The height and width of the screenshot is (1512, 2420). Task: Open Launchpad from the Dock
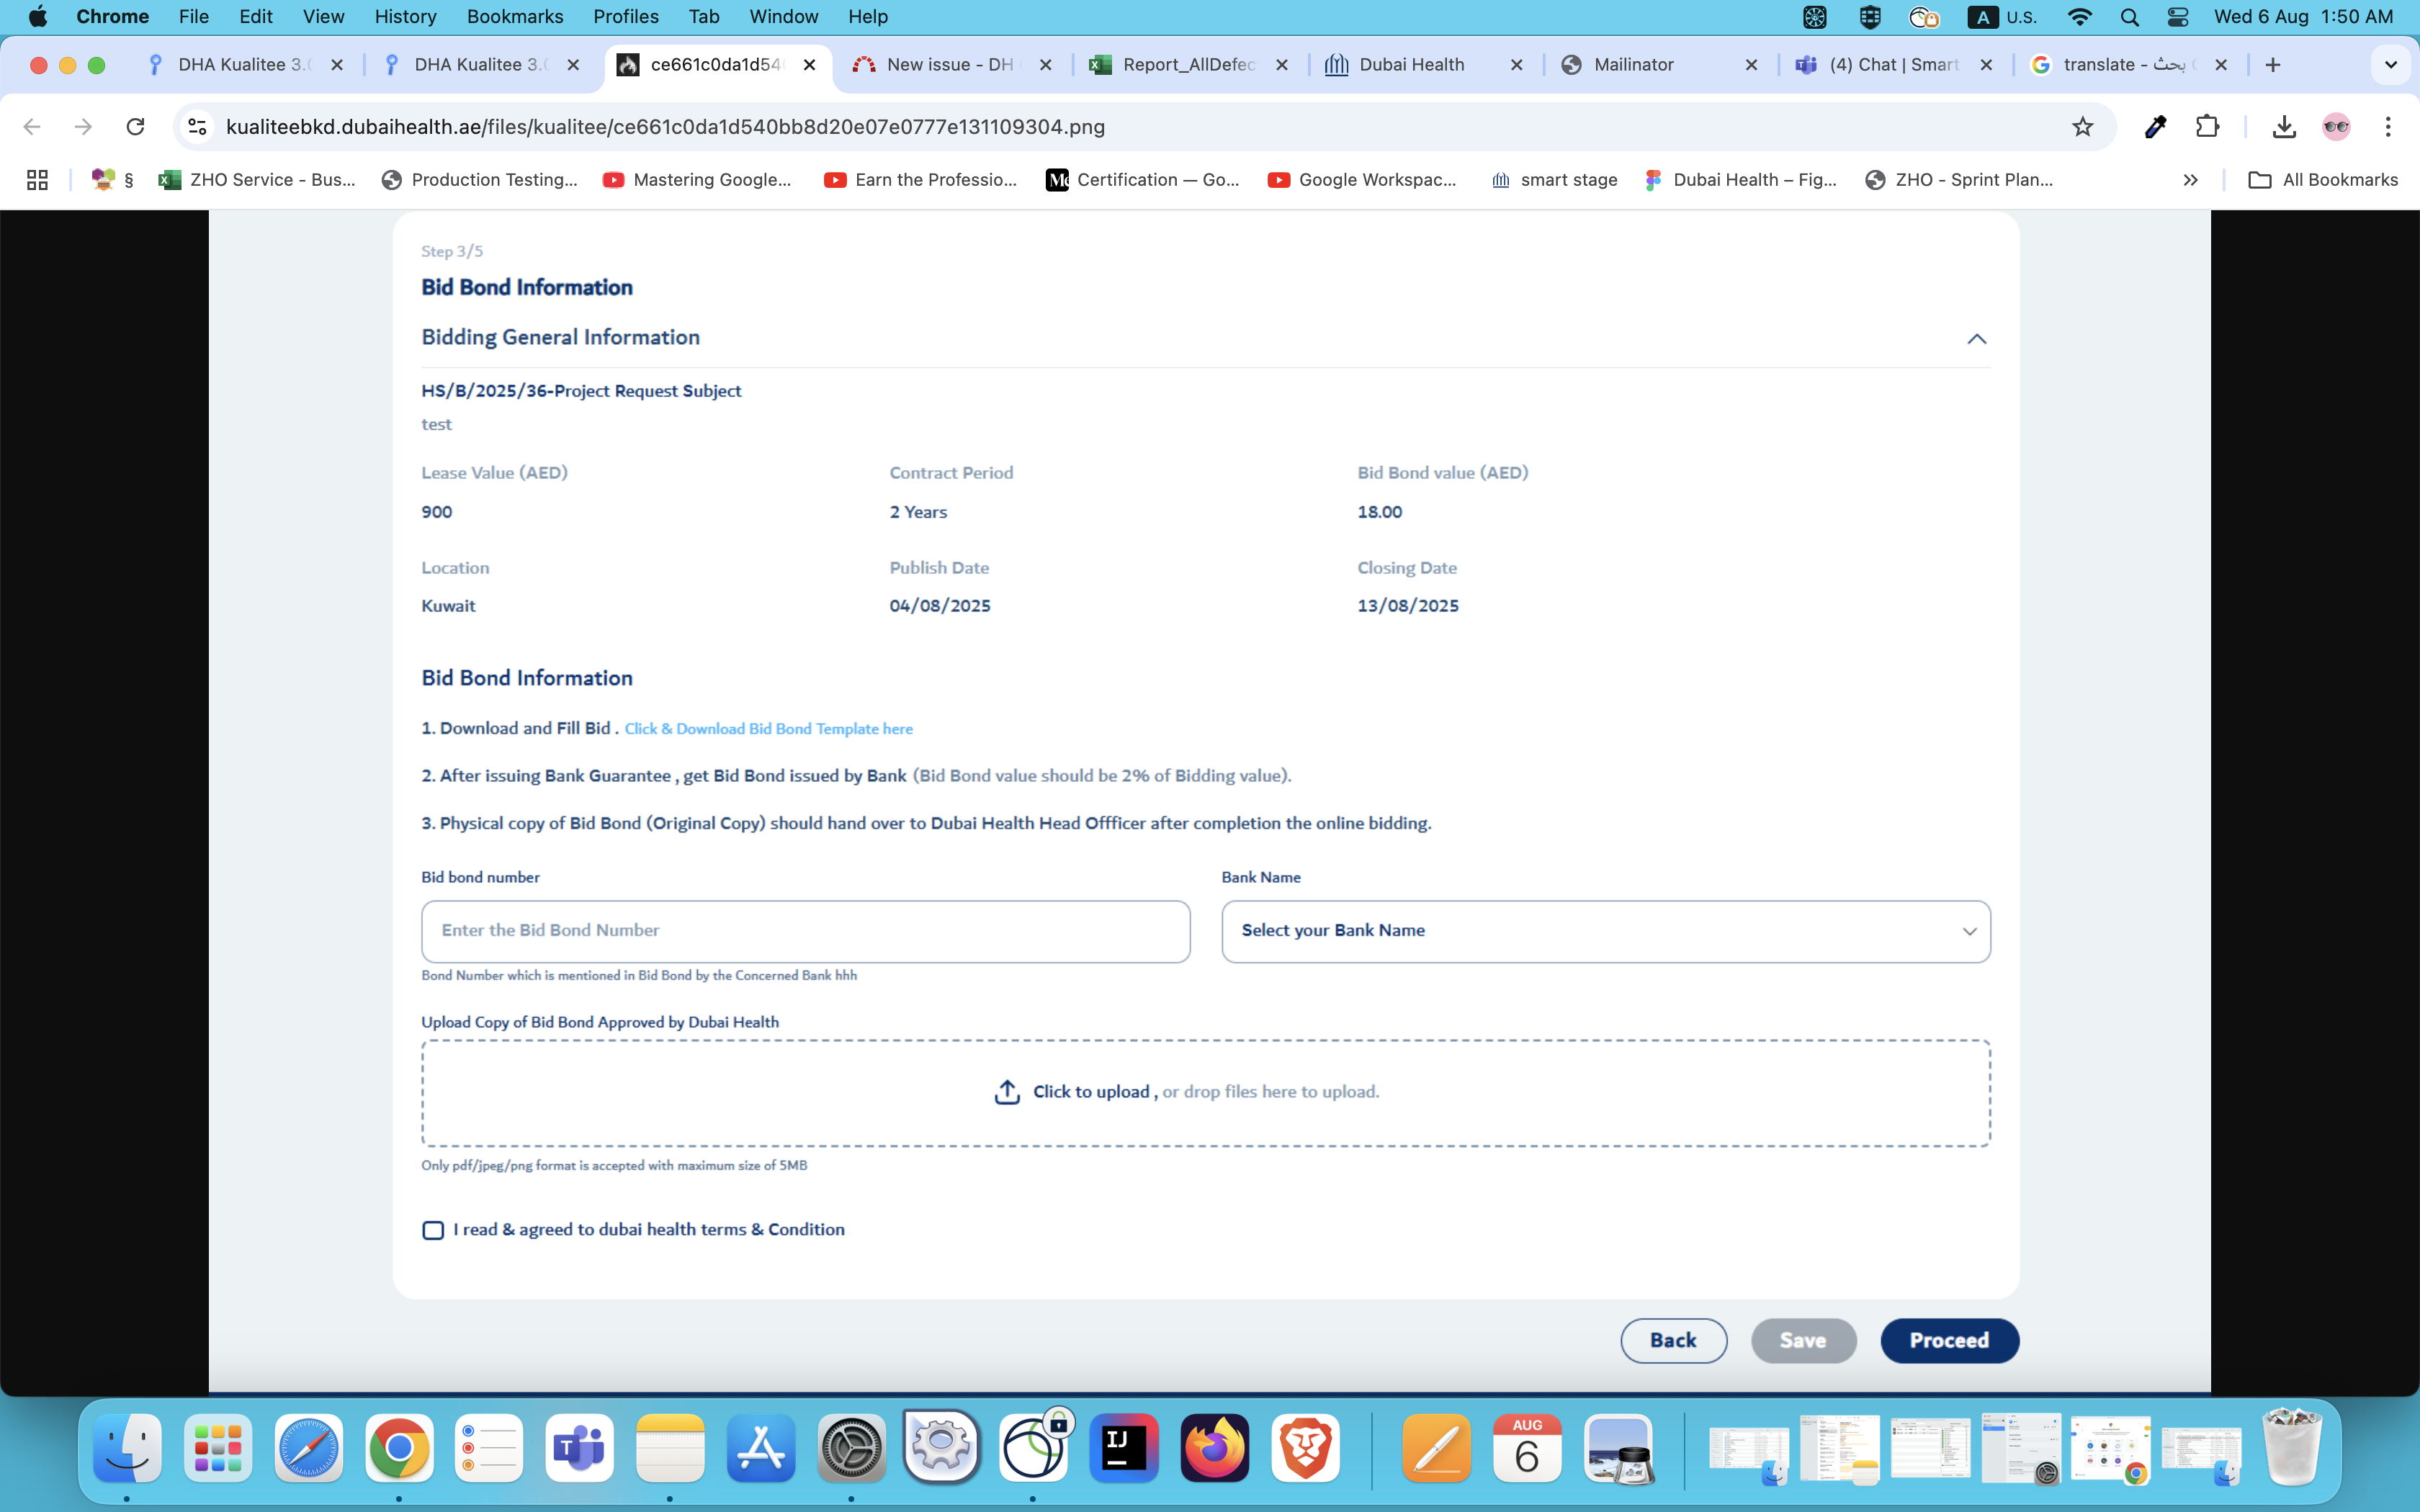[218, 1448]
